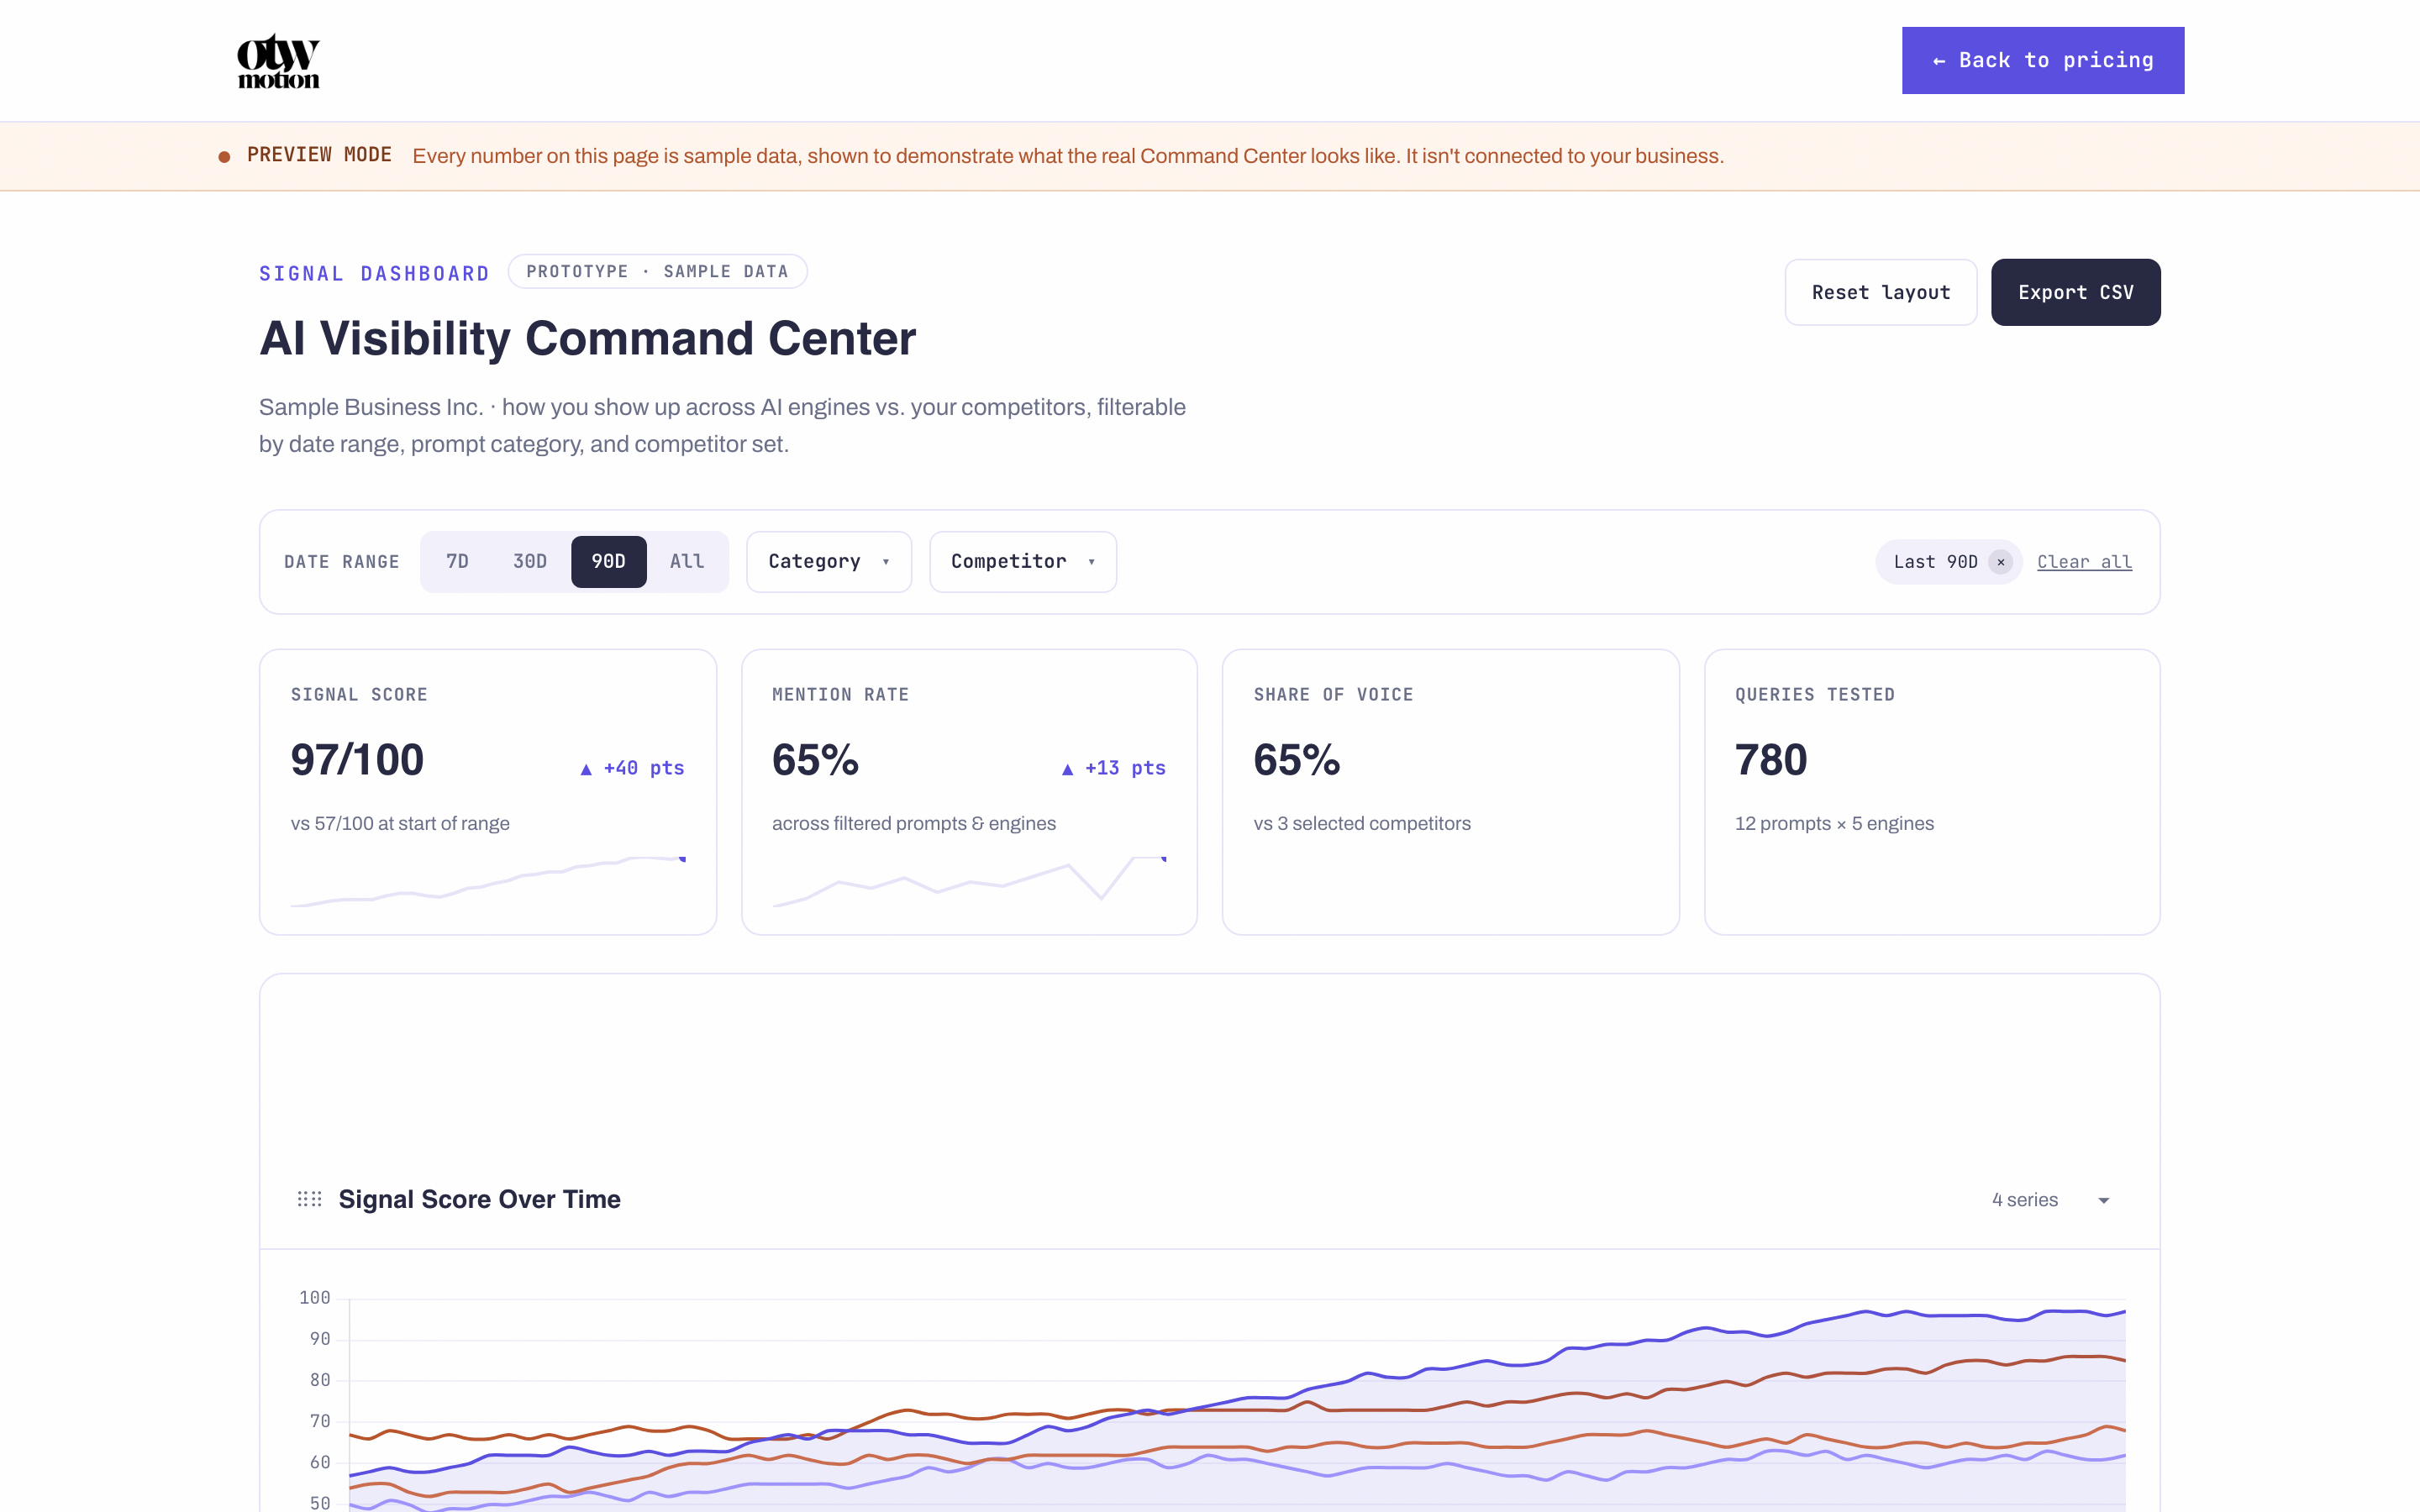This screenshot has height=1512, width=2420.
Task: Switch date range to 30D
Action: click(x=530, y=562)
